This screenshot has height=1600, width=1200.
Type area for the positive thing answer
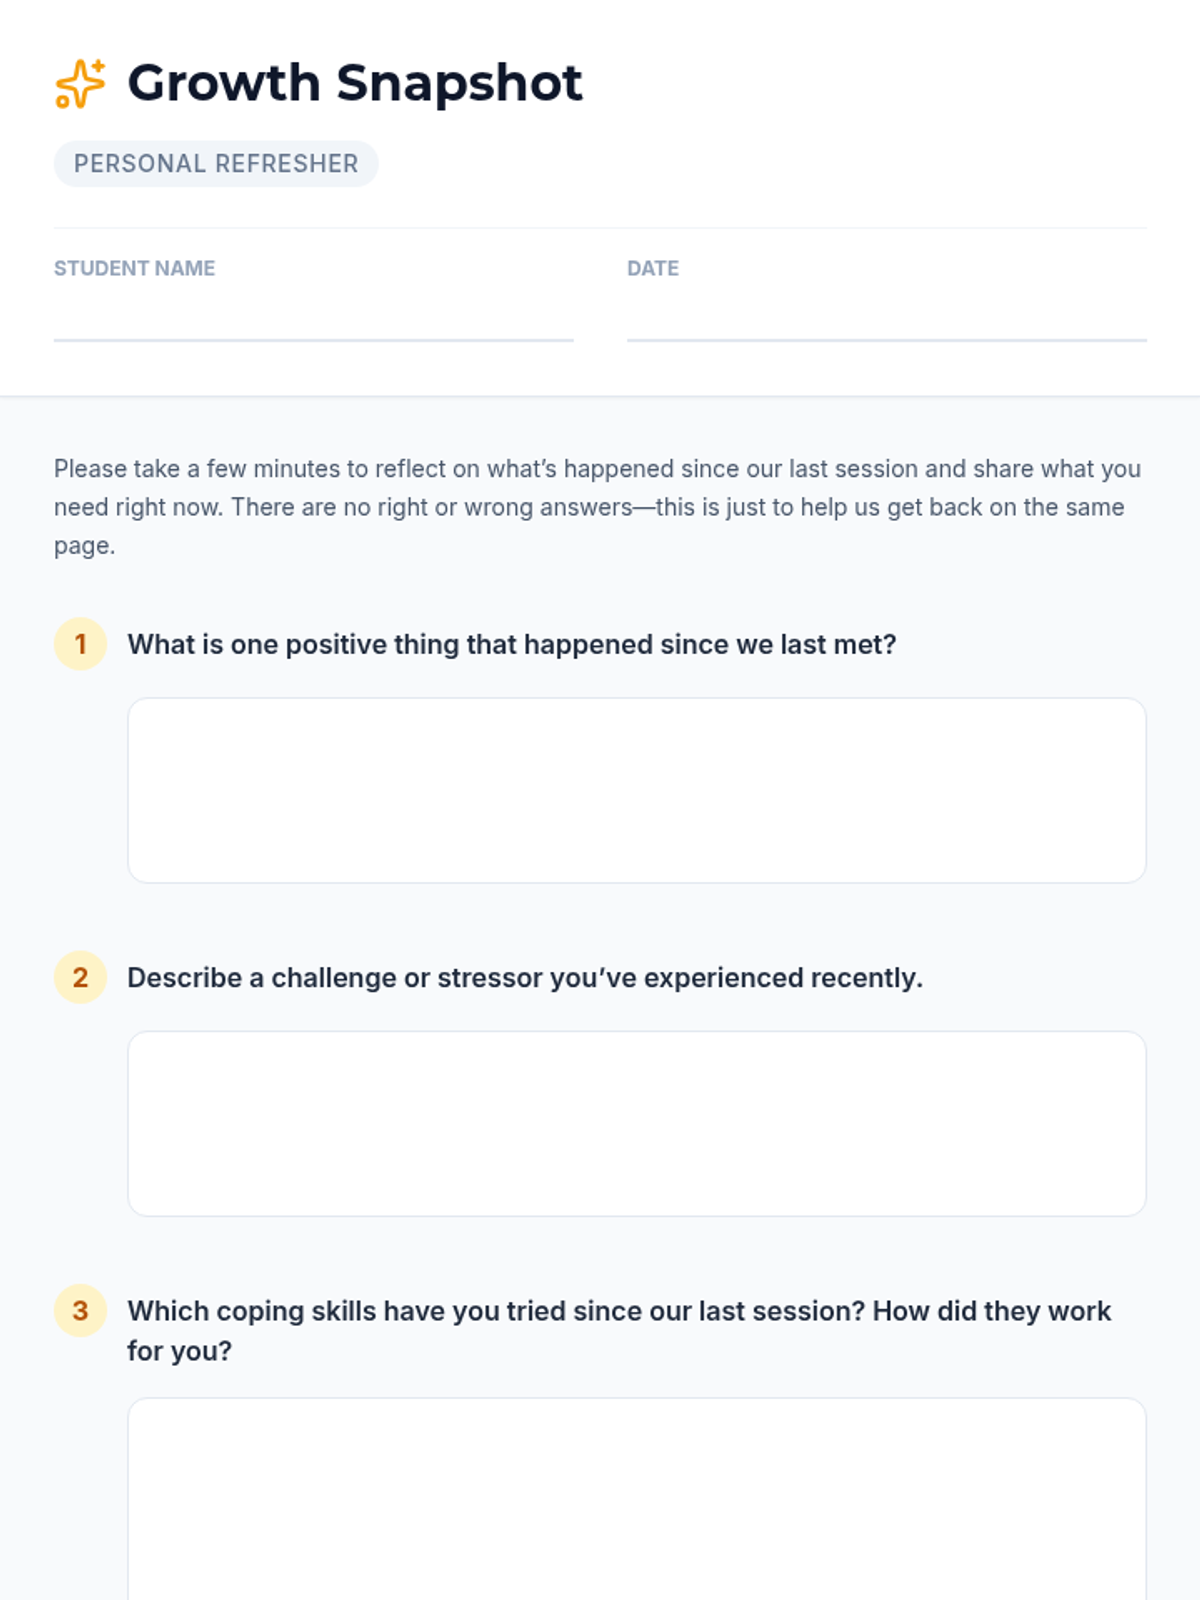(636, 790)
